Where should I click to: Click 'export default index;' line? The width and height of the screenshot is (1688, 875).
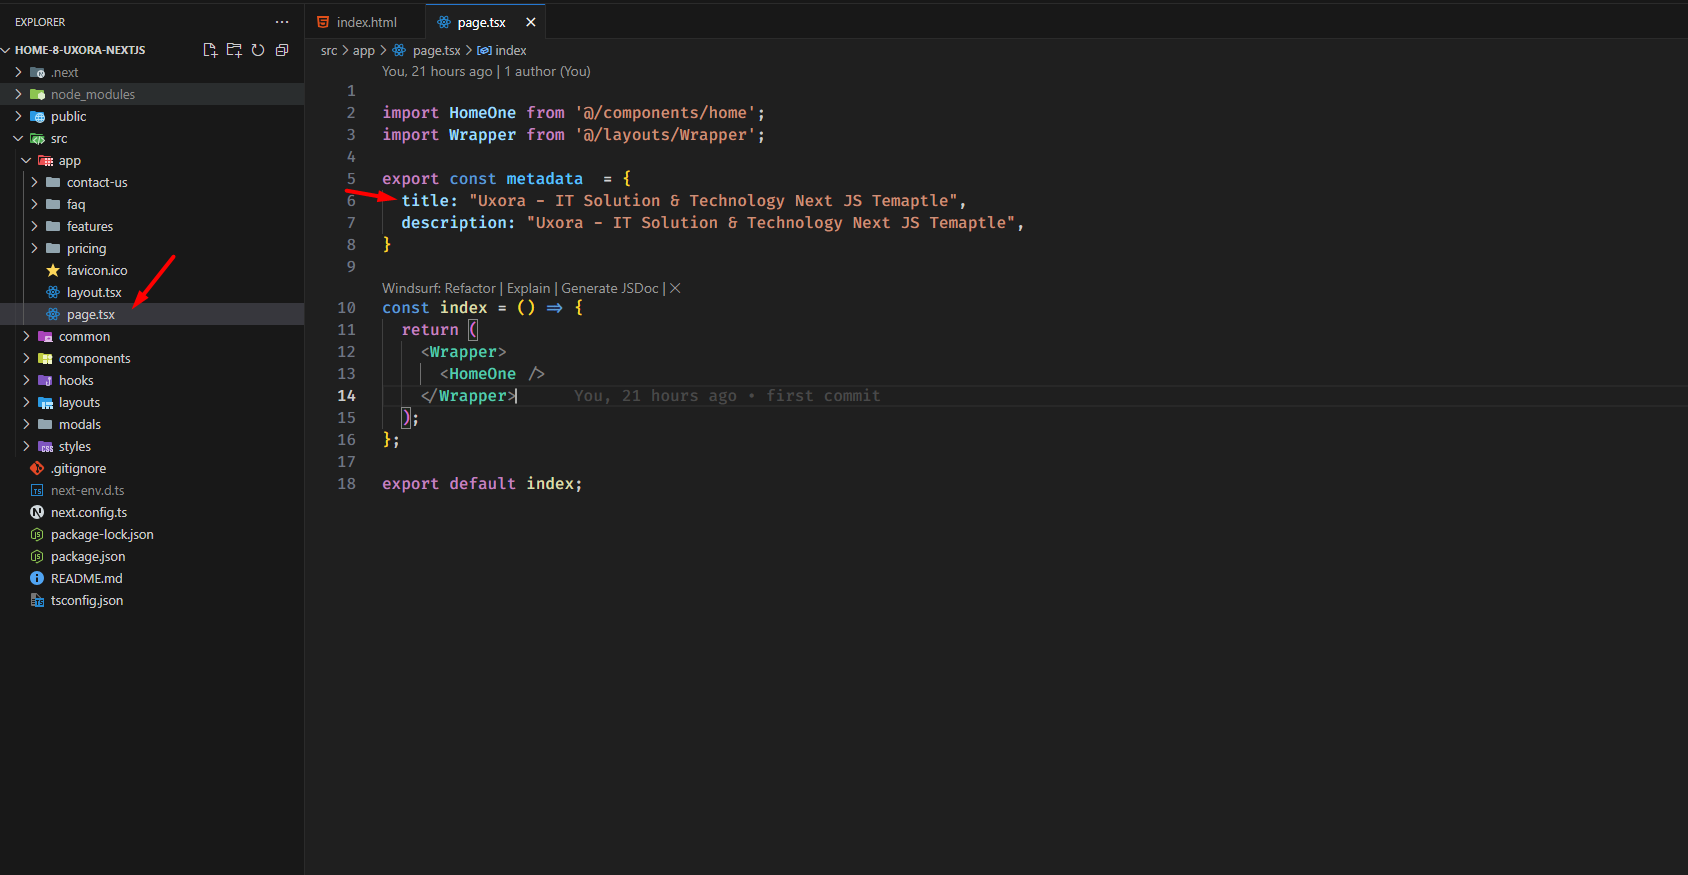[482, 484]
